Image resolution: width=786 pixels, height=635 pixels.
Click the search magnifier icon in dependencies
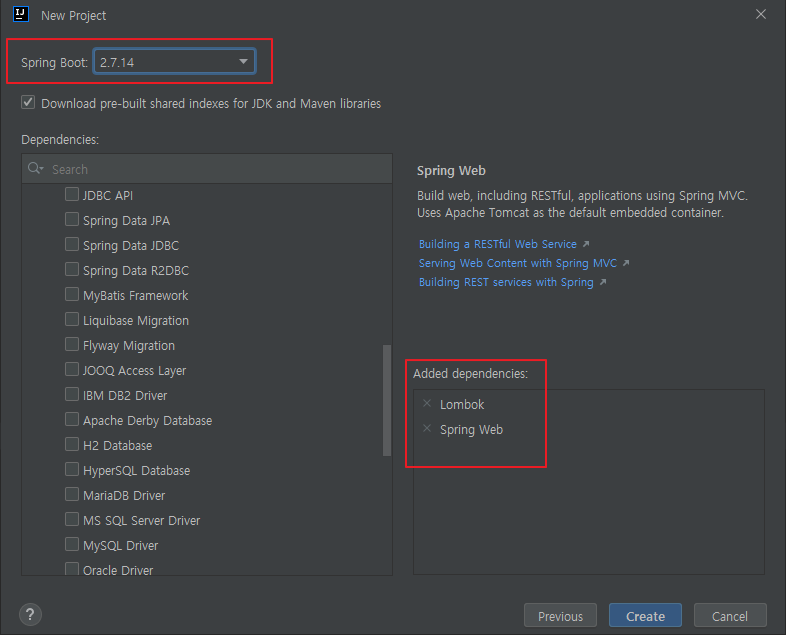35,168
